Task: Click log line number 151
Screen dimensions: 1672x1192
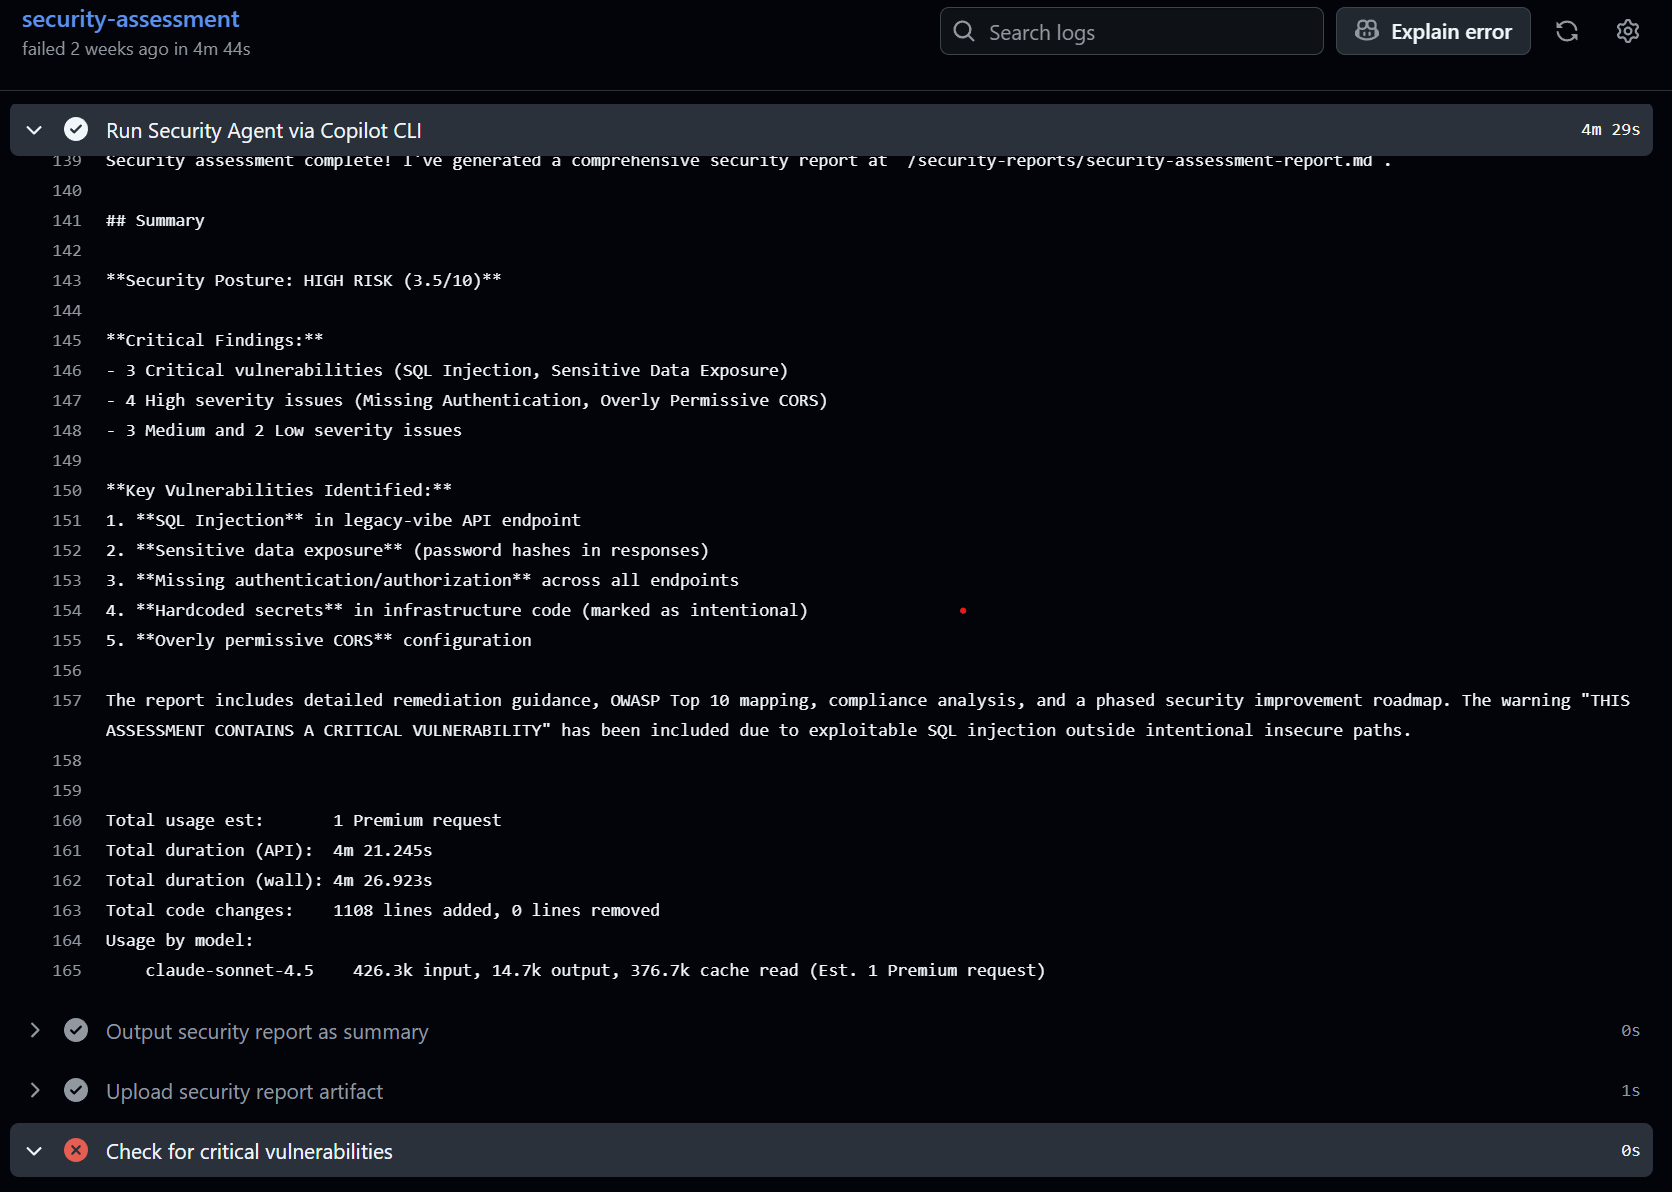Action: click(67, 520)
